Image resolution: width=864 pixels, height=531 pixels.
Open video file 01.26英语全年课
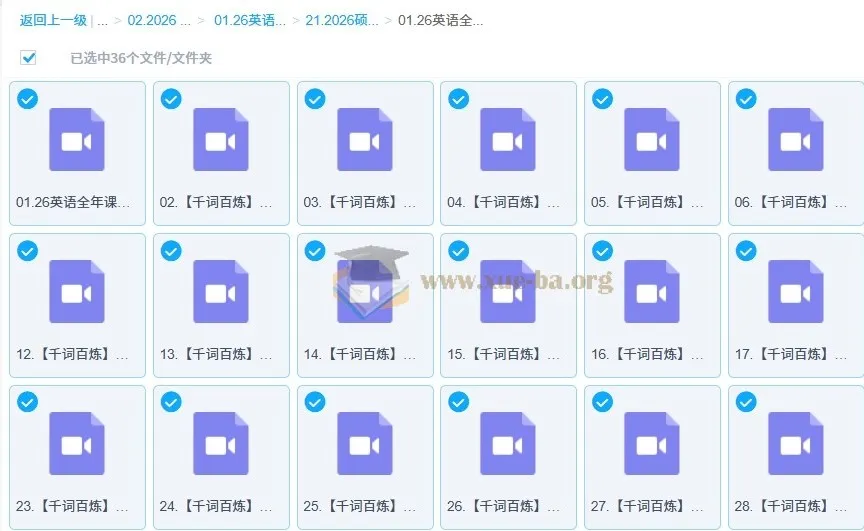coord(77,140)
